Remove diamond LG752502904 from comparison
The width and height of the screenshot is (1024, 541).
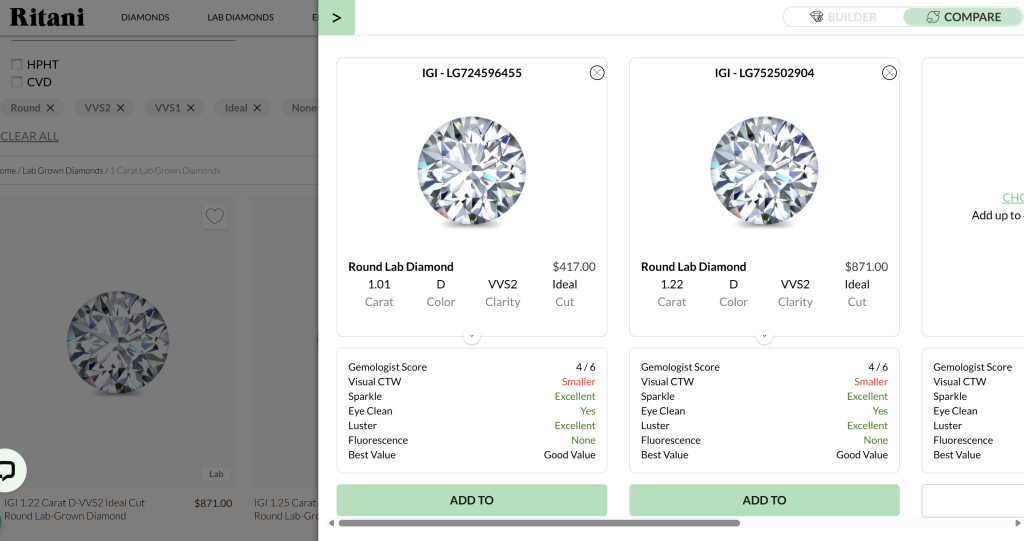889,73
